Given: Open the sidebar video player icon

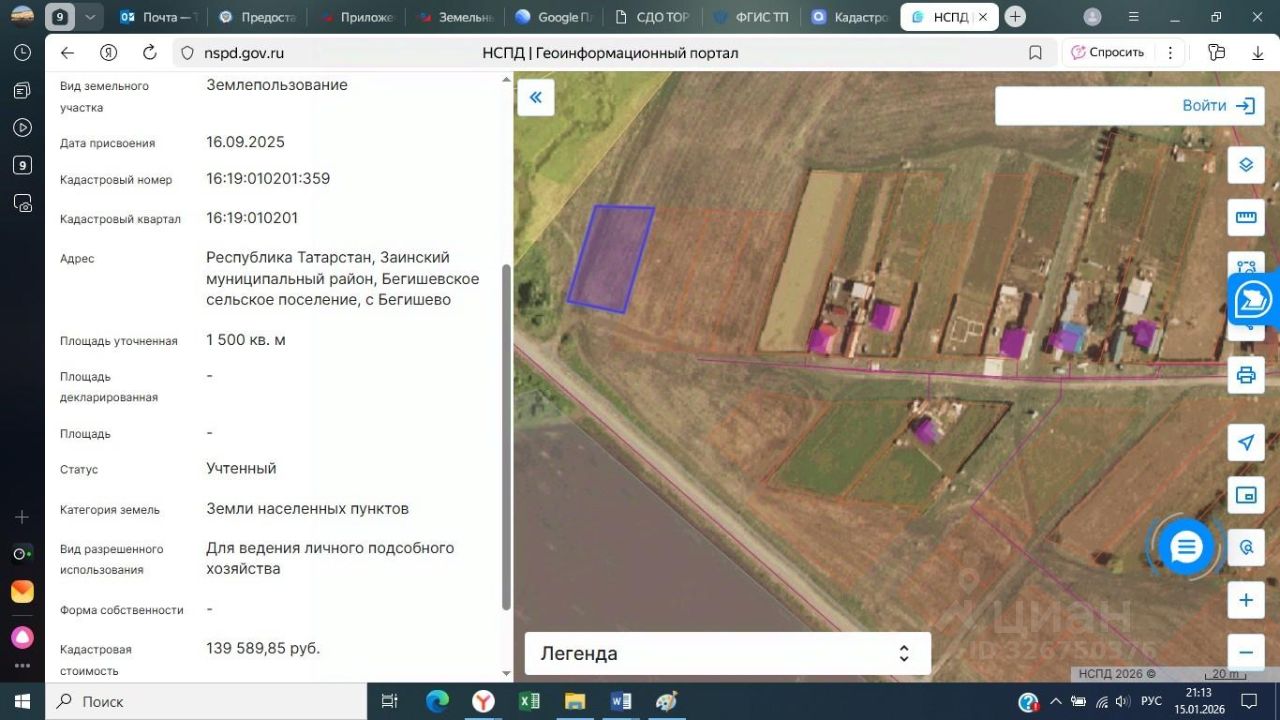Looking at the screenshot, I should point(22,127).
